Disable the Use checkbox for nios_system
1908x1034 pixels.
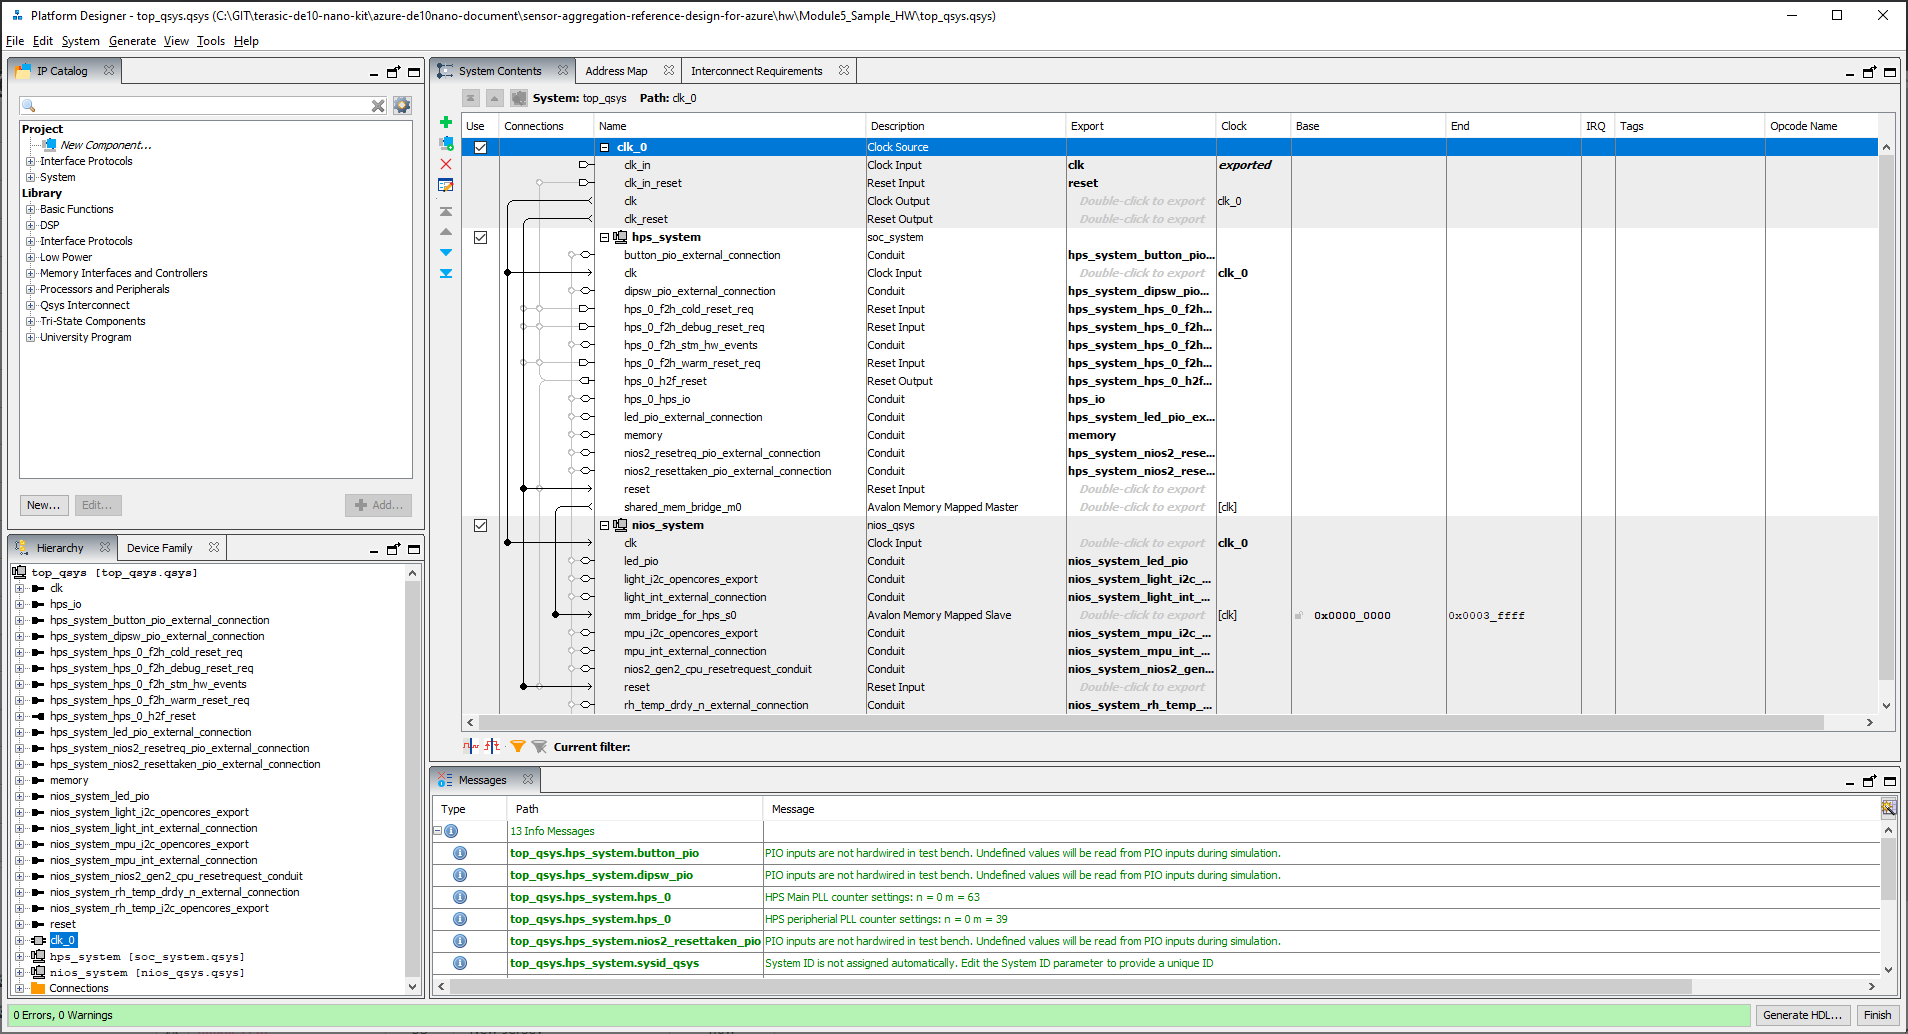(480, 525)
